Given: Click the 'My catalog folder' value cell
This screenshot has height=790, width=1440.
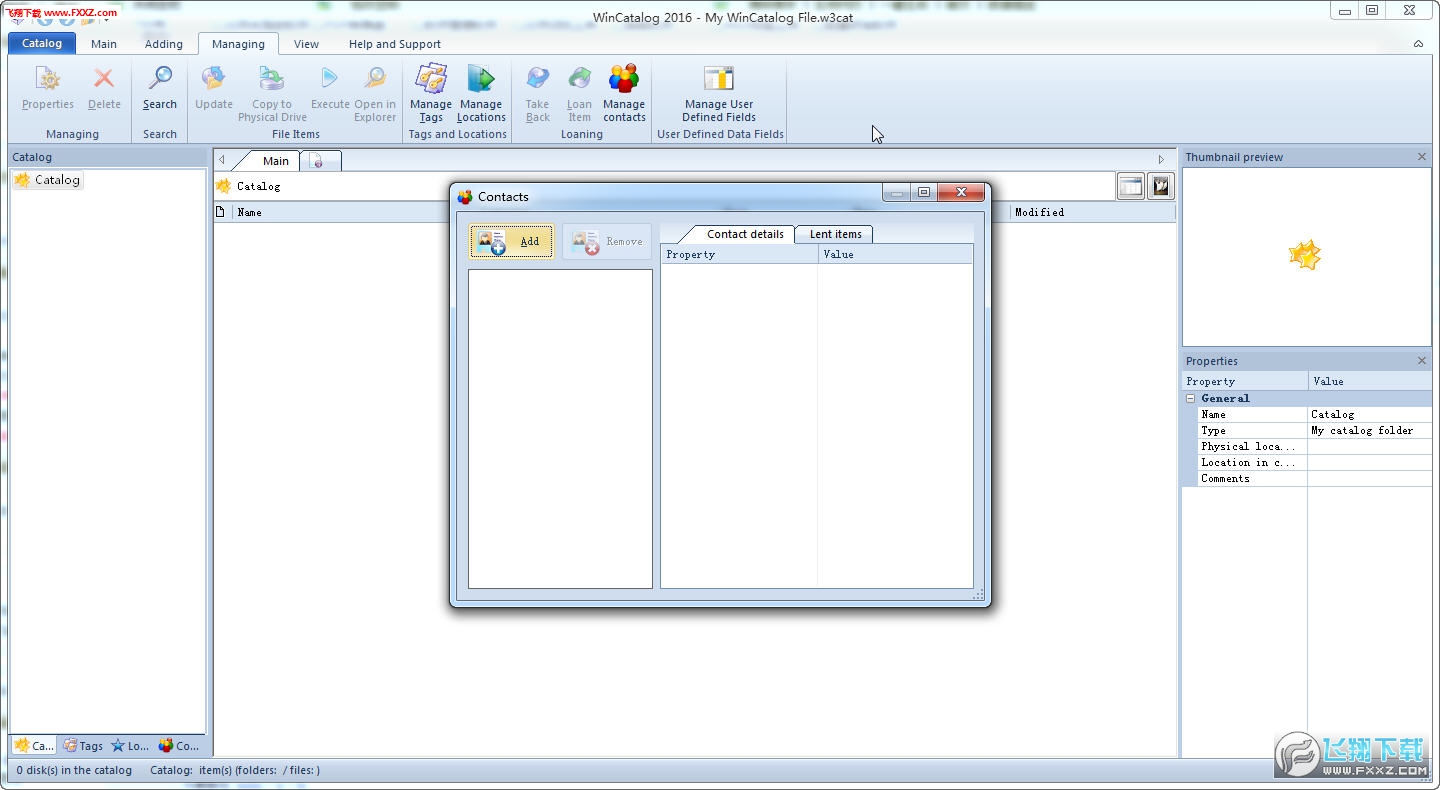Looking at the screenshot, I should [1369, 430].
